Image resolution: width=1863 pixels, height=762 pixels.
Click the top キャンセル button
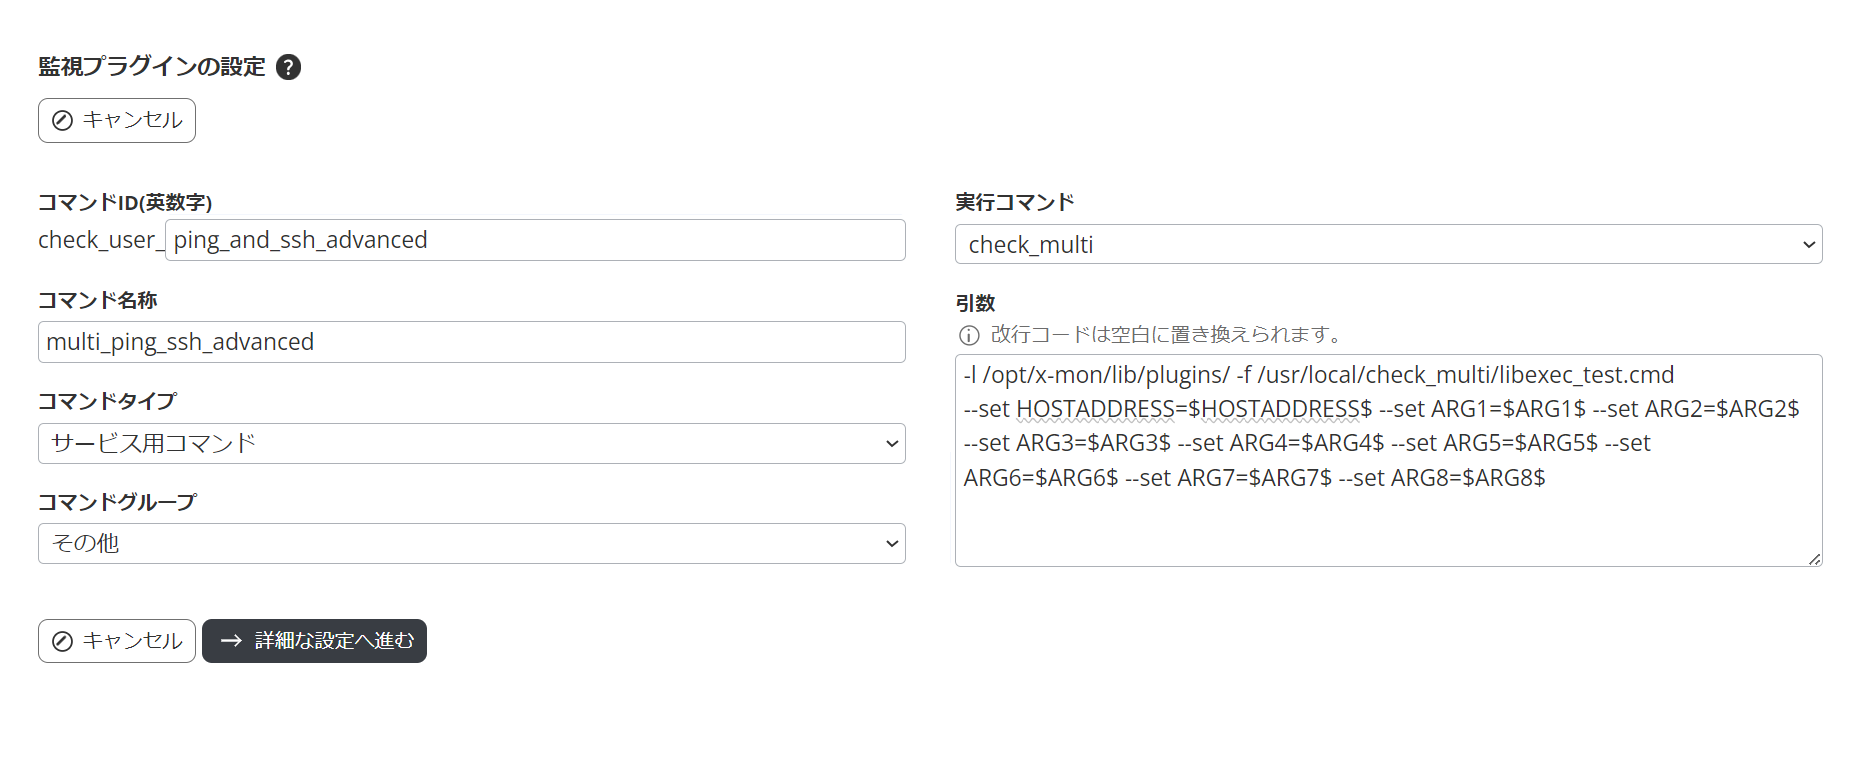pyautogui.click(x=117, y=121)
